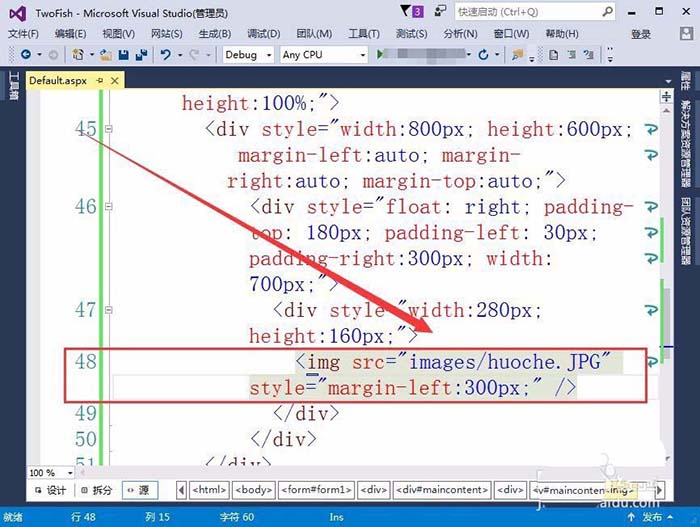Open the 工具(T) menu
Screen dimensions: 700x527
pyautogui.click(x=364, y=34)
